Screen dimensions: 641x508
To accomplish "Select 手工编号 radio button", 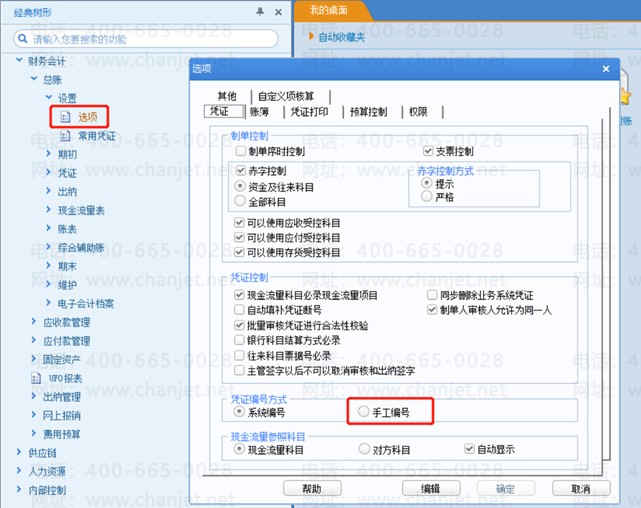I will click(363, 412).
